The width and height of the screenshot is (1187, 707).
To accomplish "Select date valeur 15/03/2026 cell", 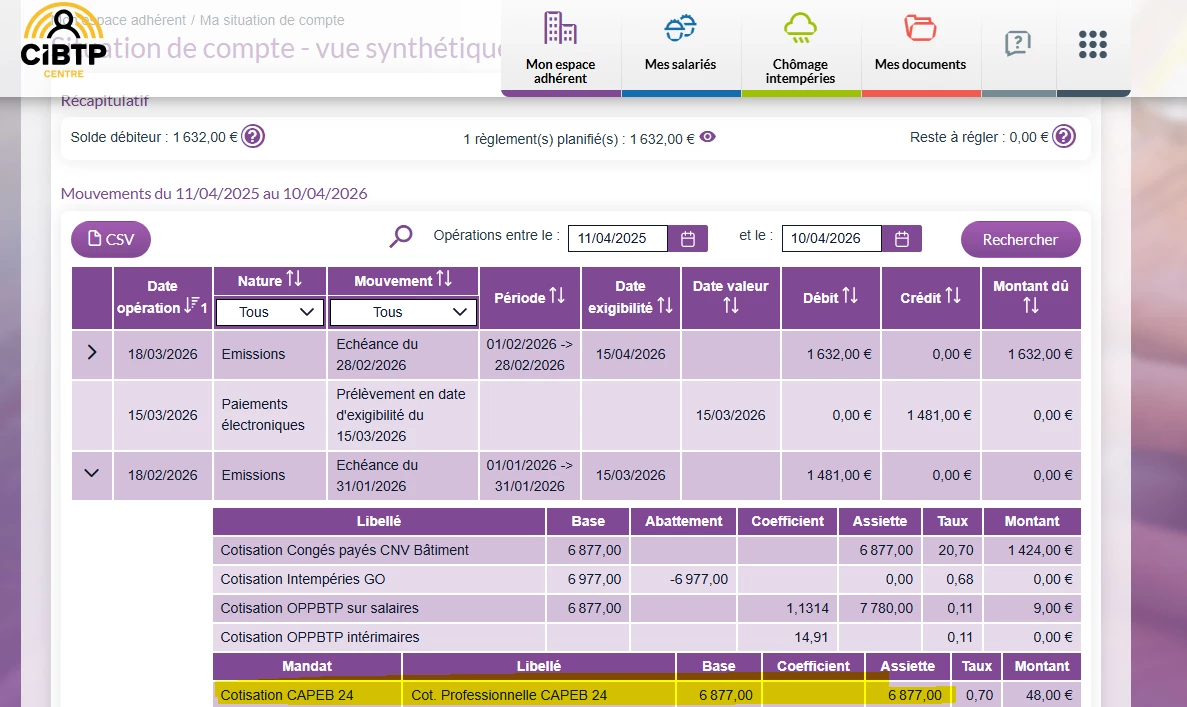I will pyautogui.click(x=731, y=416).
